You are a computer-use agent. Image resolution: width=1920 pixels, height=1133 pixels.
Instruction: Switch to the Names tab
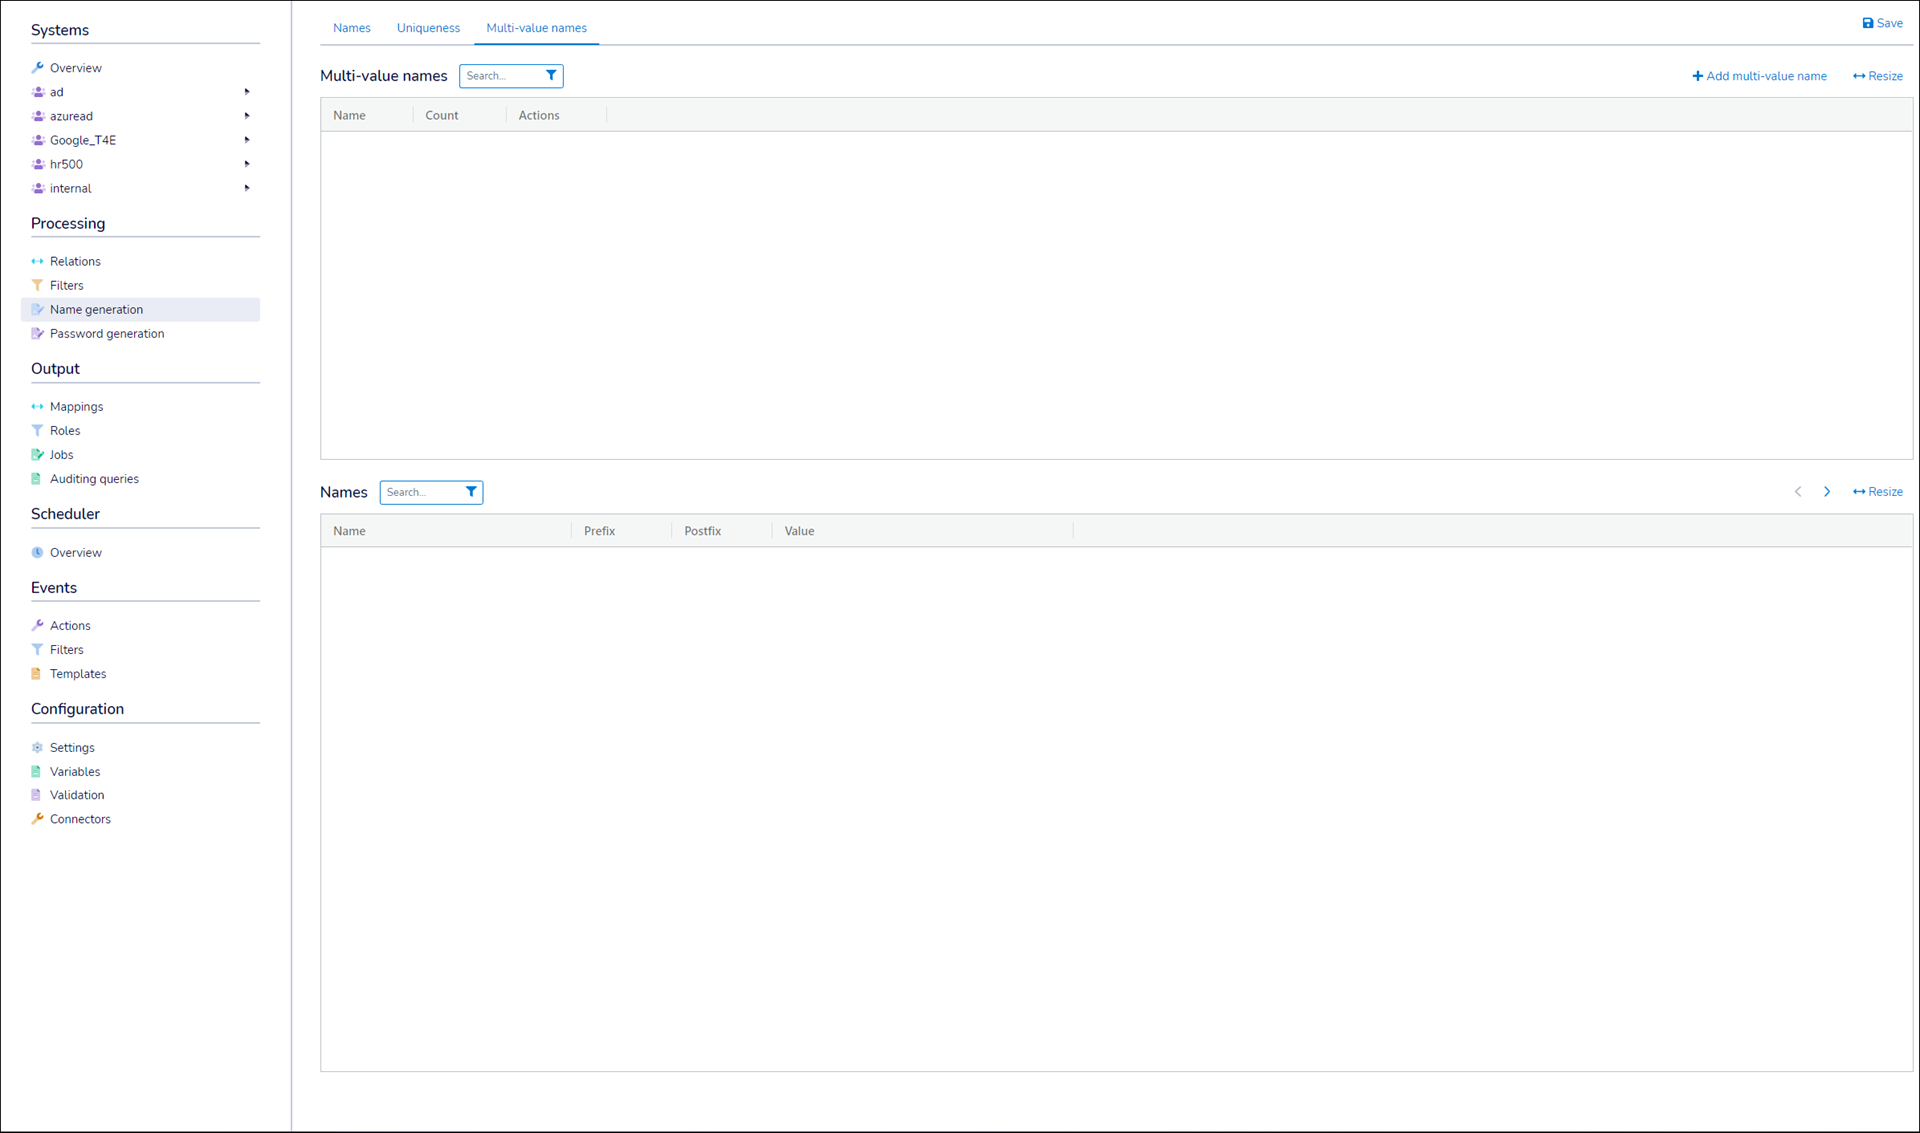(x=351, y=28)
